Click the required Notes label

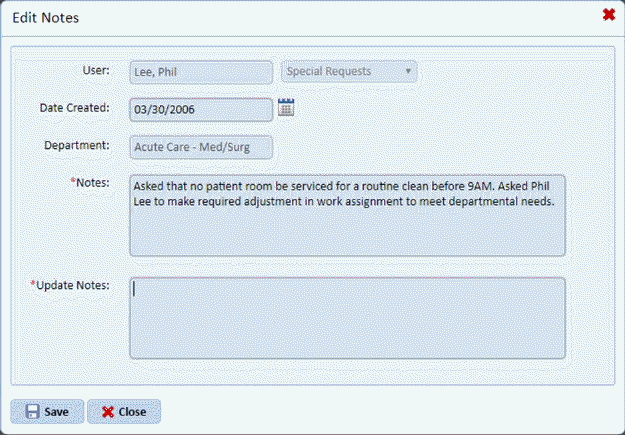[90, 183]
